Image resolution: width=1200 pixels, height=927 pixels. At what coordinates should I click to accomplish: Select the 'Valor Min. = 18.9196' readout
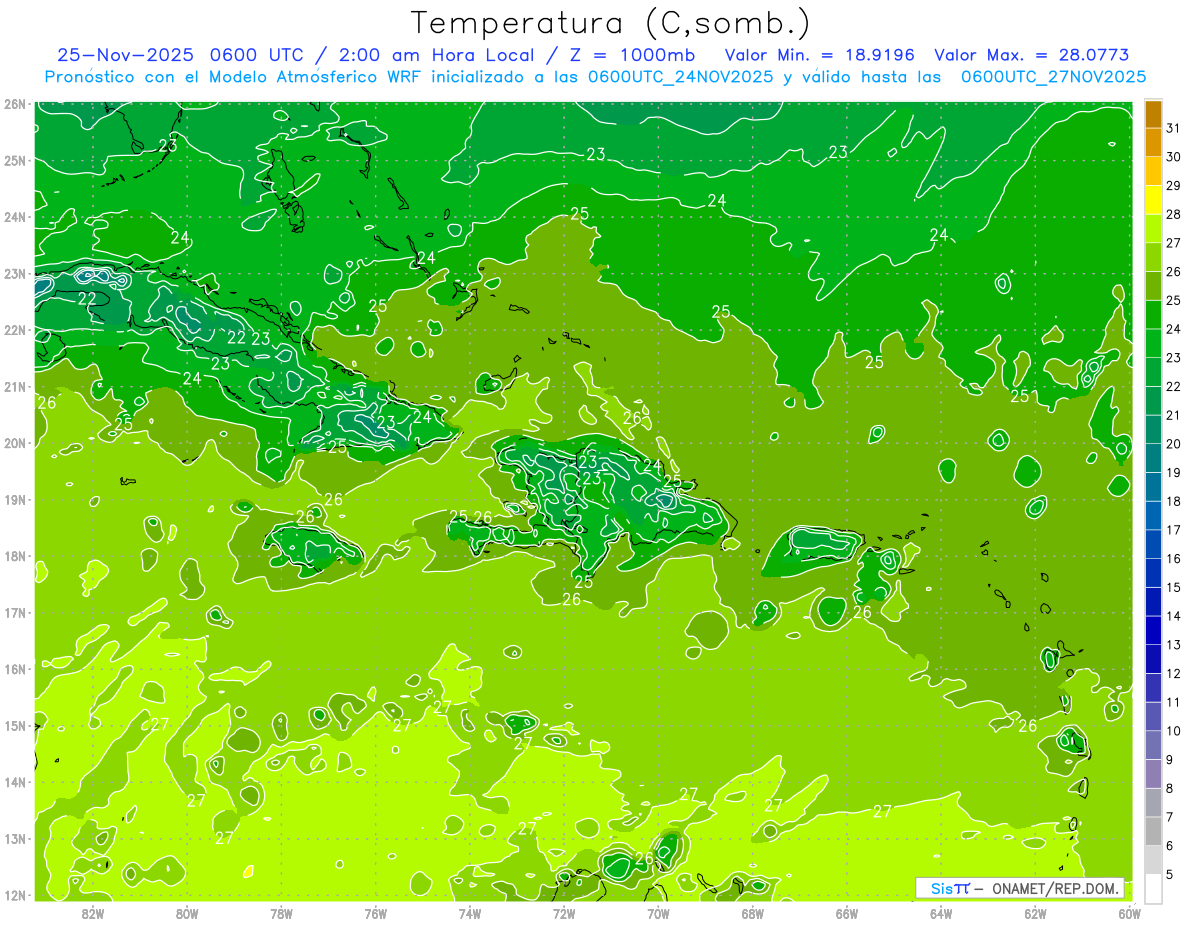click(820, 54)
